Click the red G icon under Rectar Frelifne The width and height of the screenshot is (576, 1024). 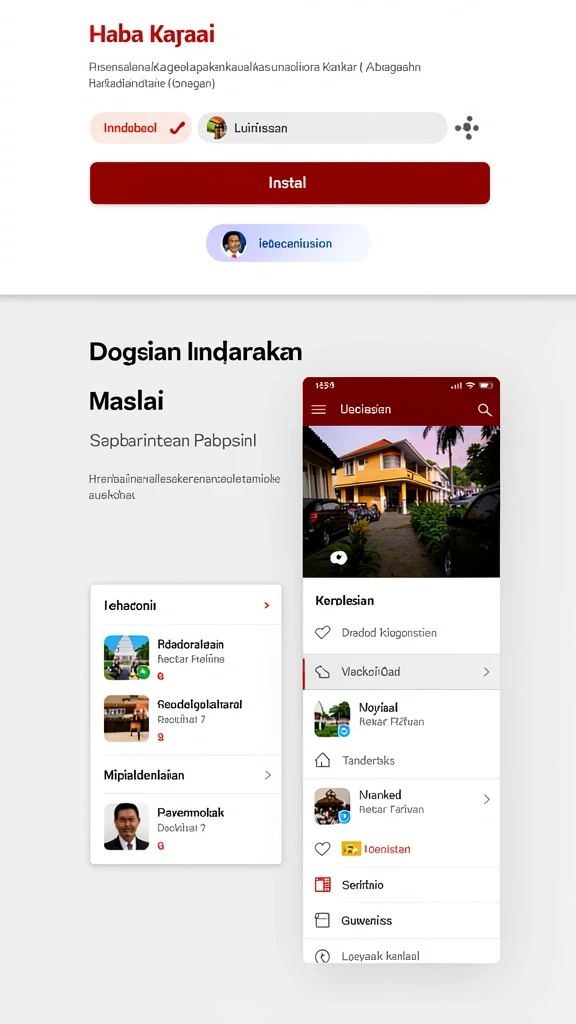click(161, 677)
